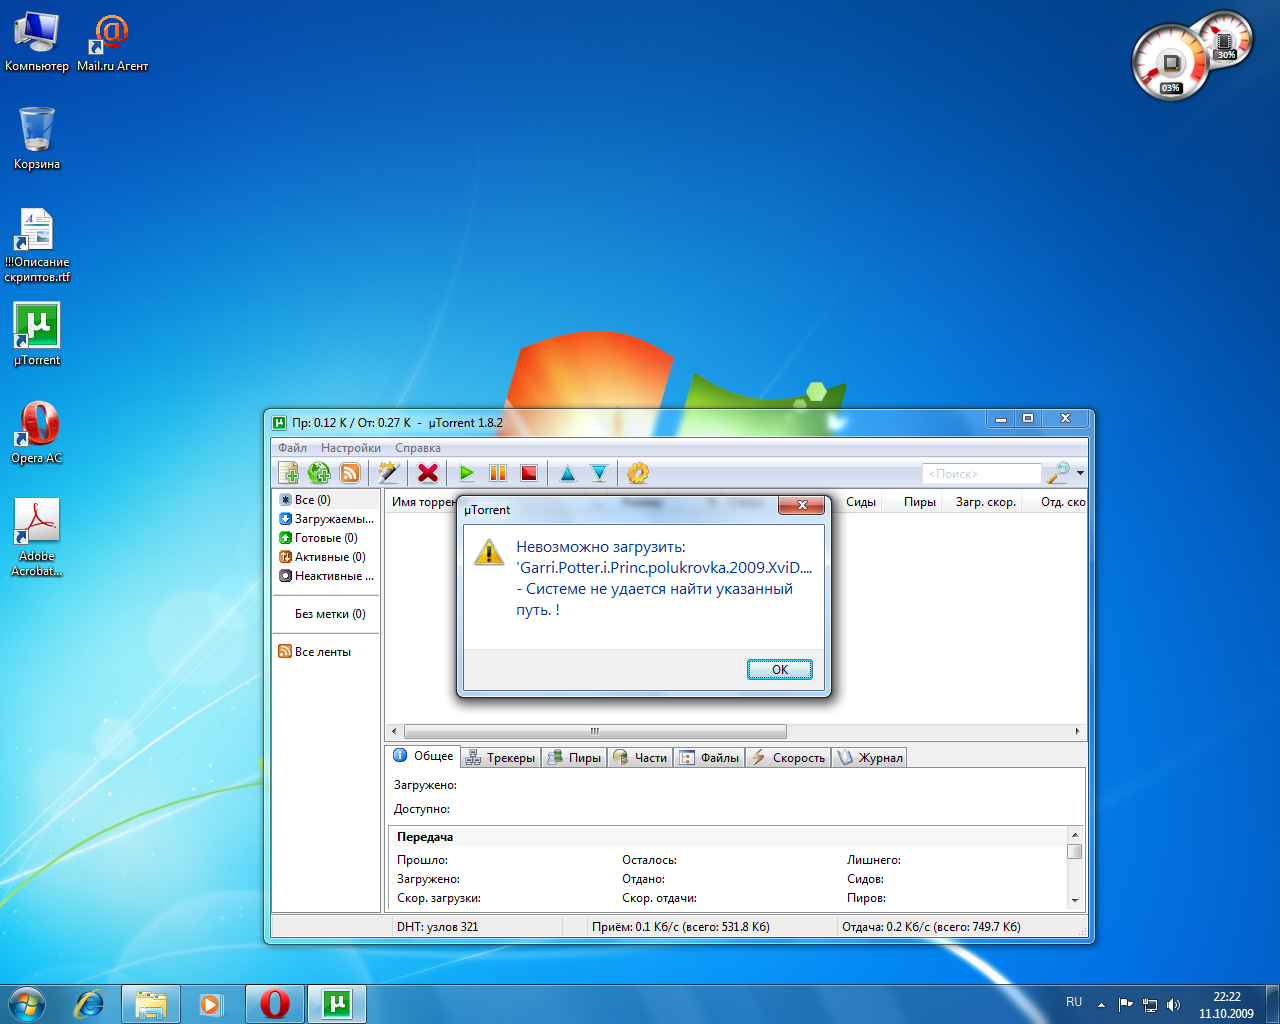
Task: Open the Preferences gear icon
Action: (x=638, y=473)
